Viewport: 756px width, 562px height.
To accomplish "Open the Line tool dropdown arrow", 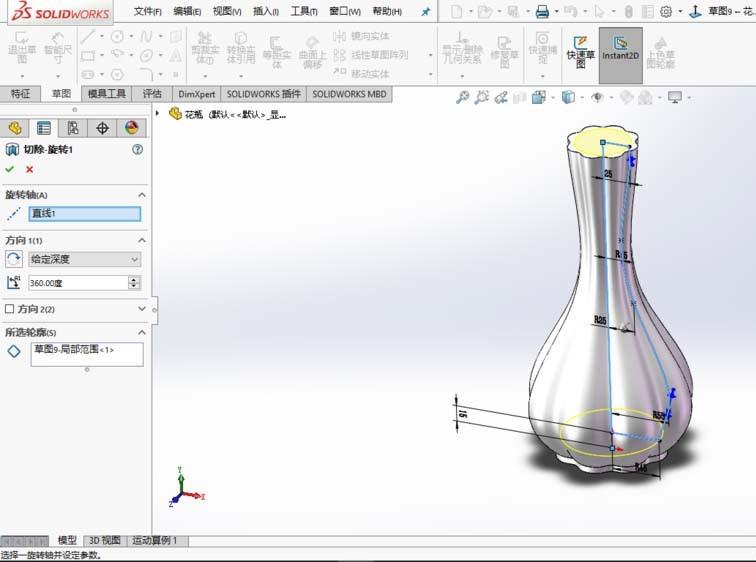I will 102,36.
